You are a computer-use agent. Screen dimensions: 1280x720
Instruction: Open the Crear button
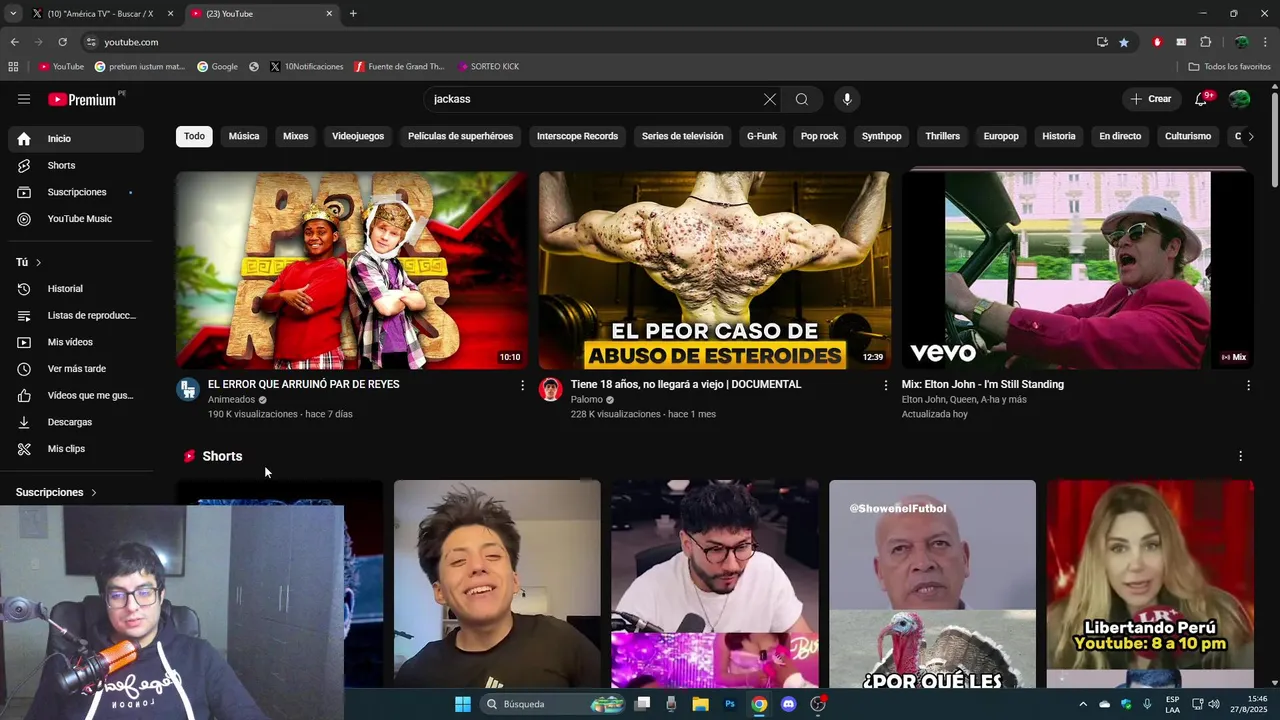pos(1150,99)
